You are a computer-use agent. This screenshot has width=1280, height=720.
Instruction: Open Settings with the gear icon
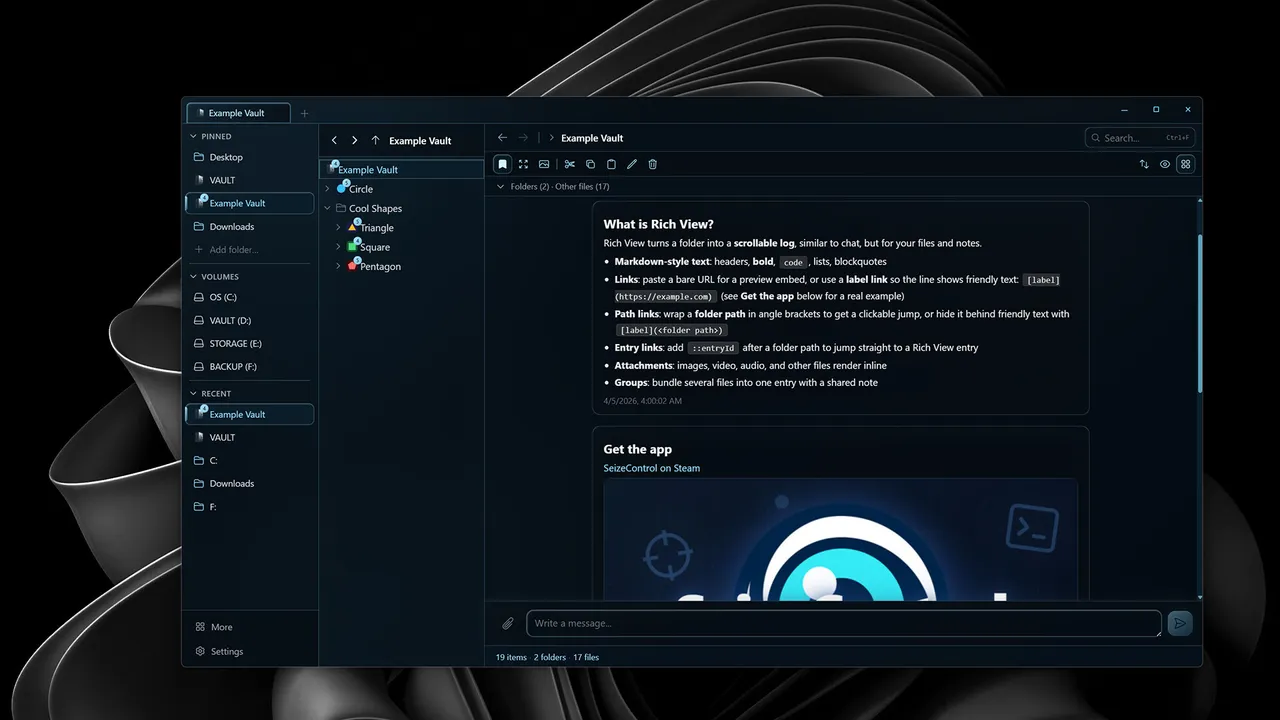[x=200, y=651]
